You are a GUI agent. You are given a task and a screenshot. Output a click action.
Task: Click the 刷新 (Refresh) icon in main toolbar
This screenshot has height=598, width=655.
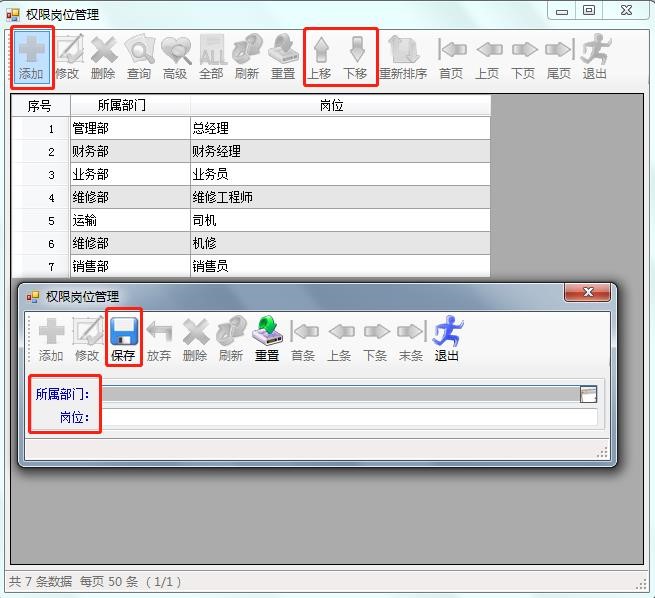click(247, 57)
